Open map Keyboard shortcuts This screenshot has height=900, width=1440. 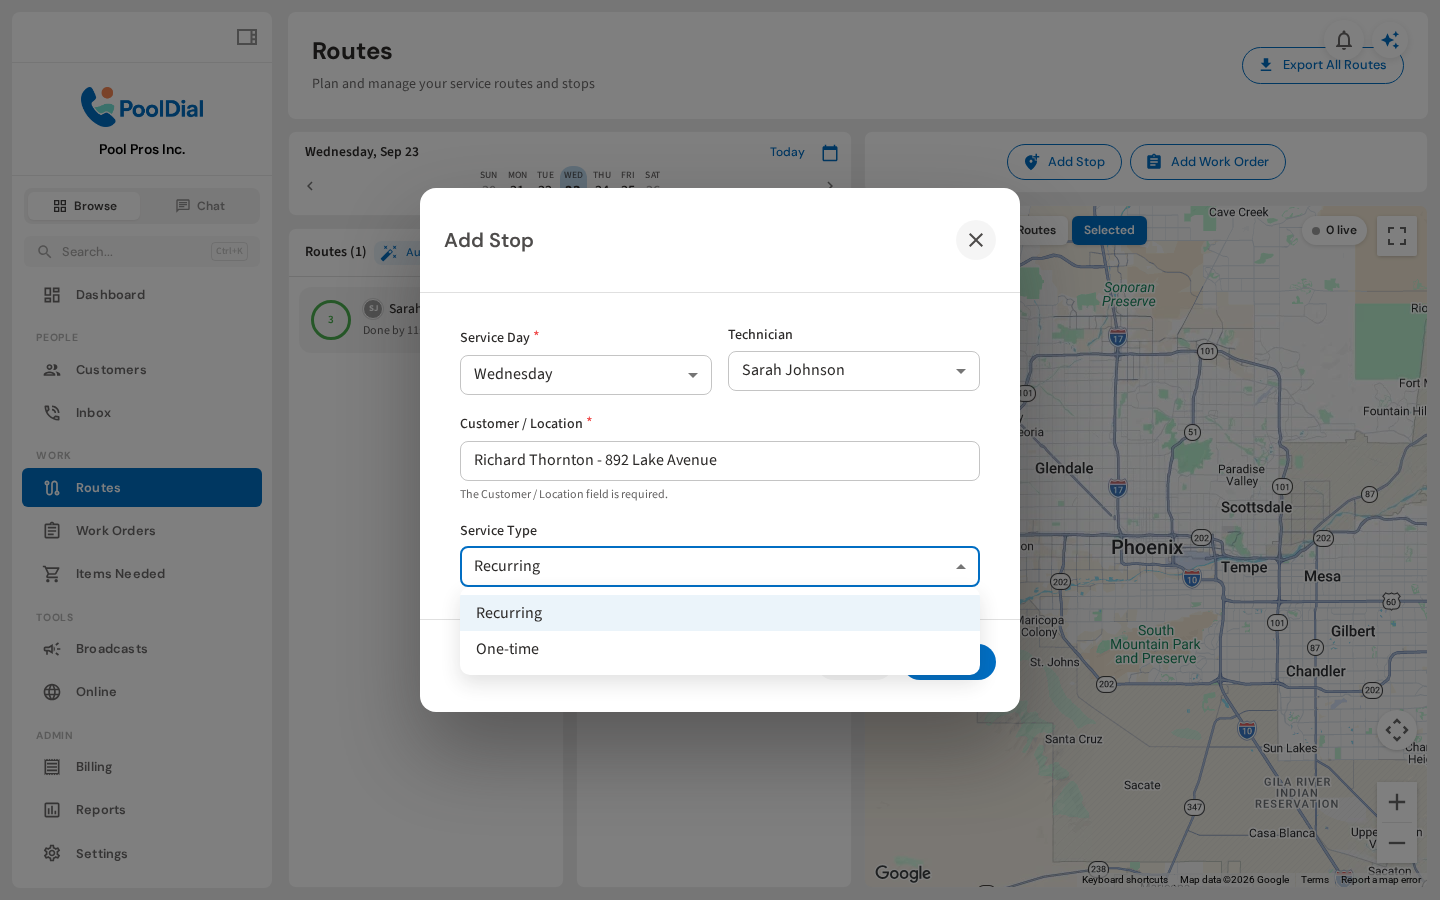(1125, 880)
